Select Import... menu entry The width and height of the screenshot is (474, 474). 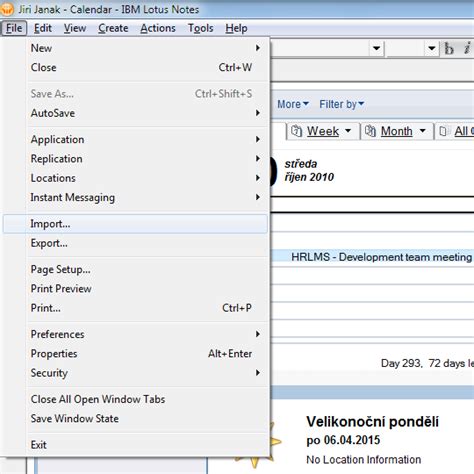pyautogui.click(x=135, y=224)
